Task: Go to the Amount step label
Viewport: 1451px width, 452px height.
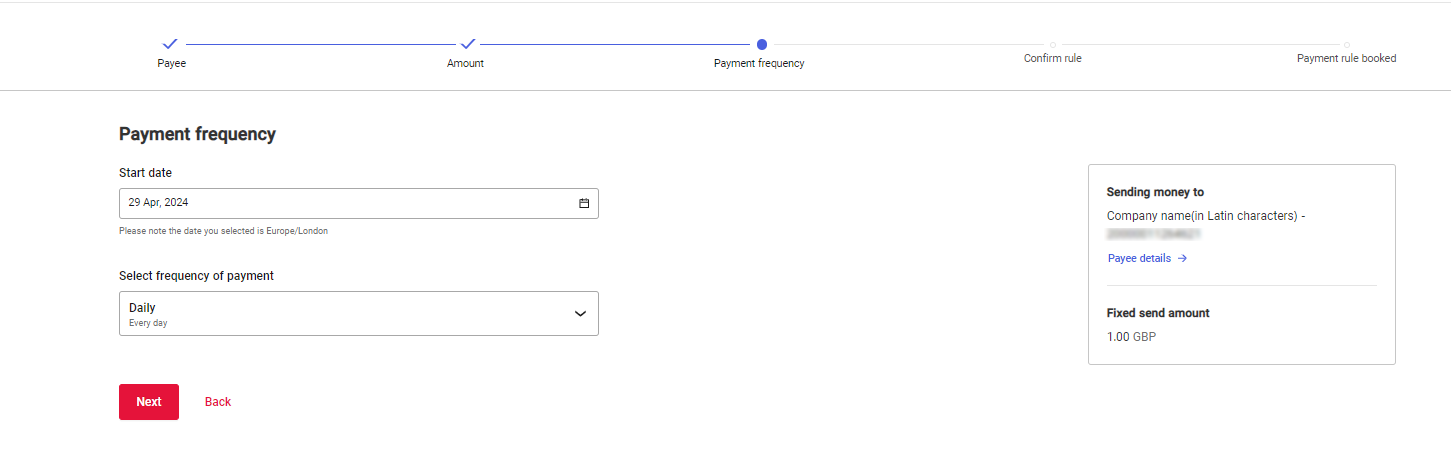Action: click(465, 63)
